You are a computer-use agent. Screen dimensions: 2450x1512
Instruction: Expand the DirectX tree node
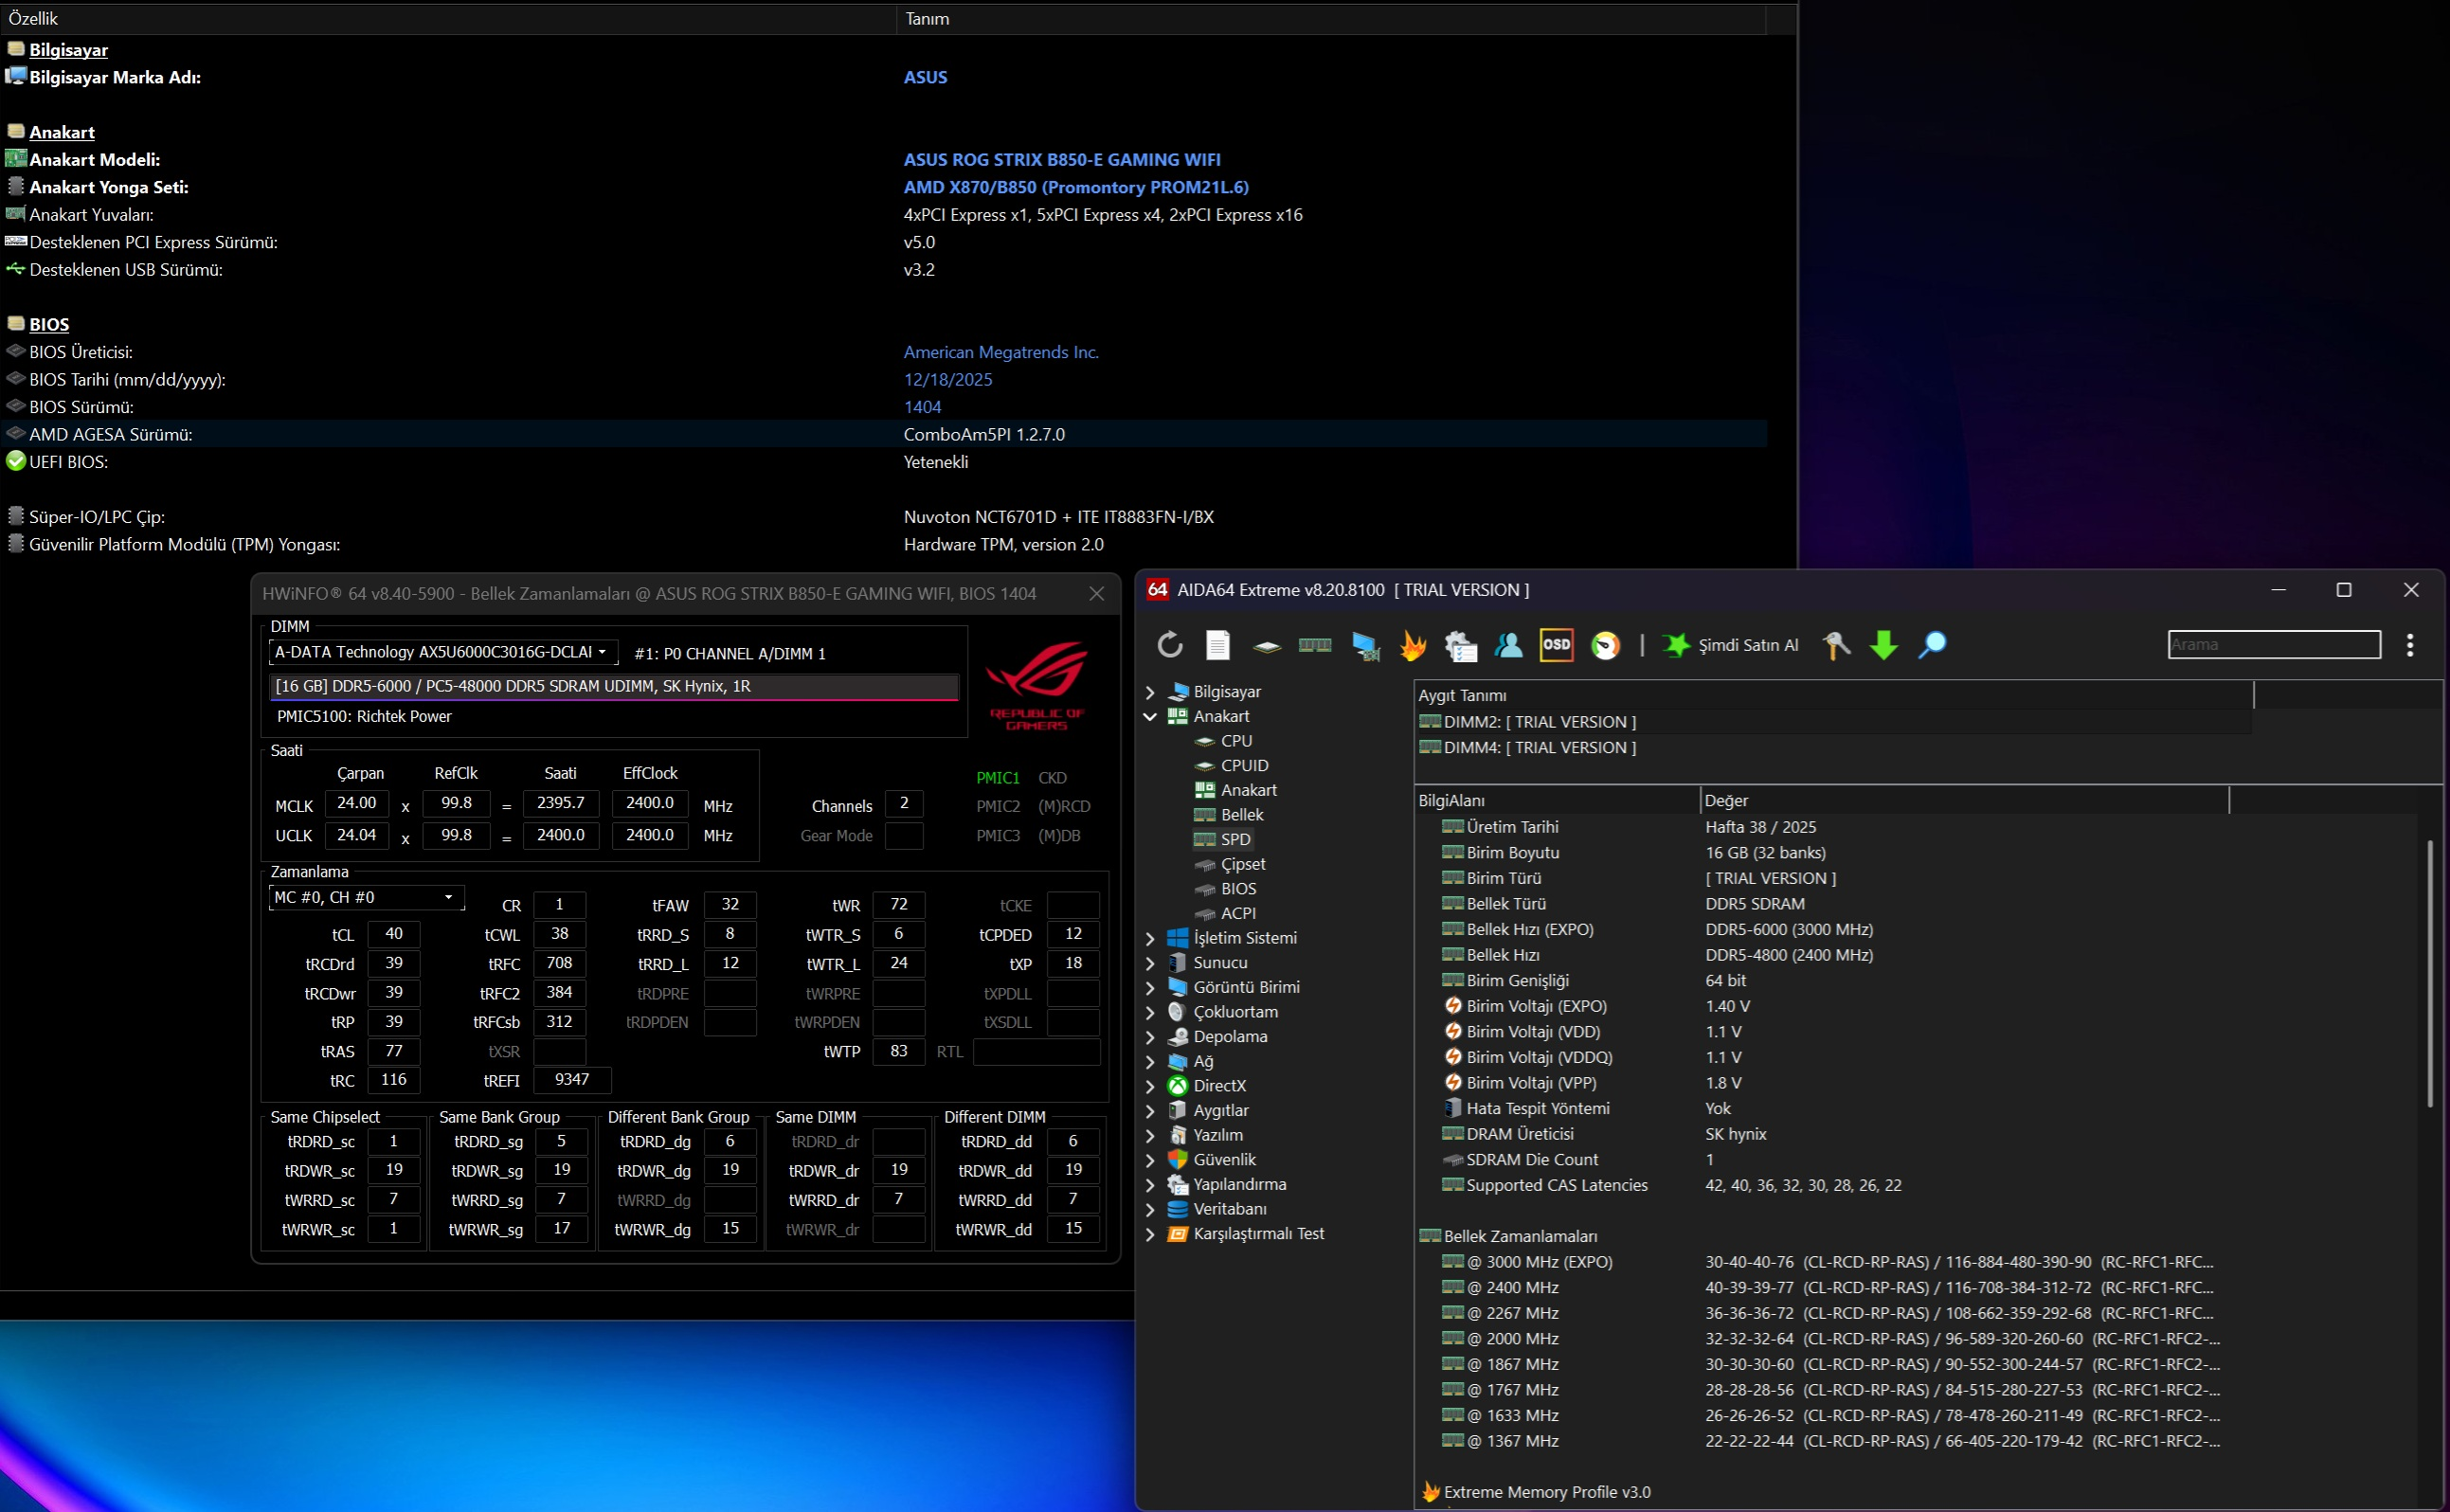1150,1086
